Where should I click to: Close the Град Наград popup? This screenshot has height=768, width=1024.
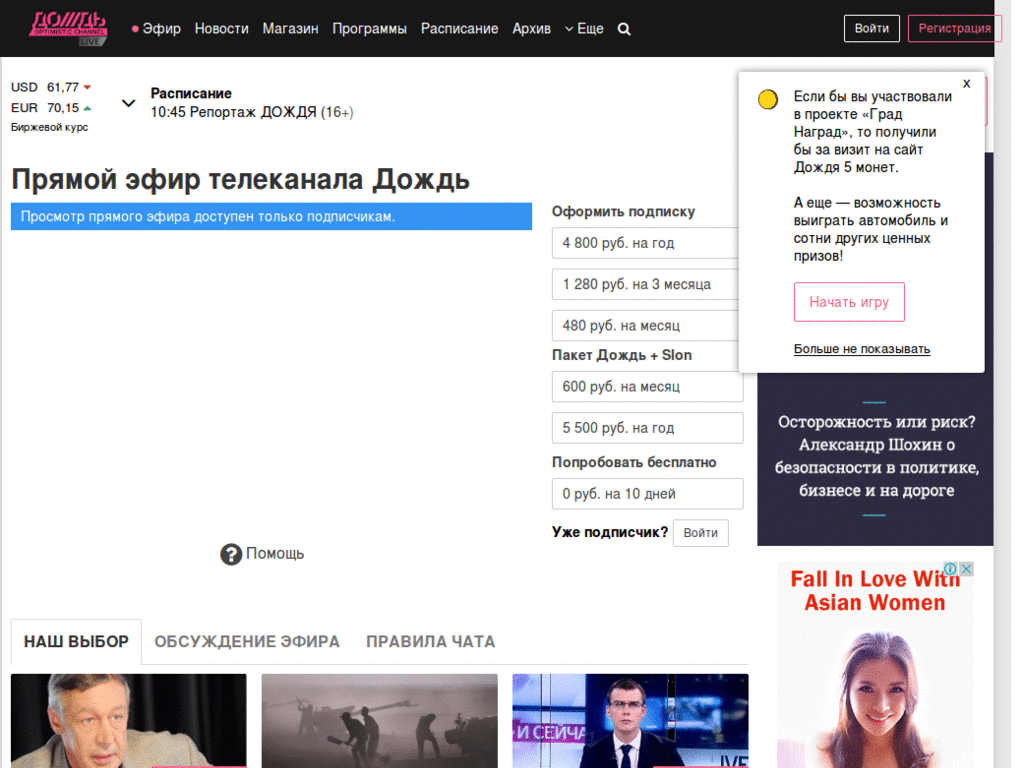coord(967,84)
